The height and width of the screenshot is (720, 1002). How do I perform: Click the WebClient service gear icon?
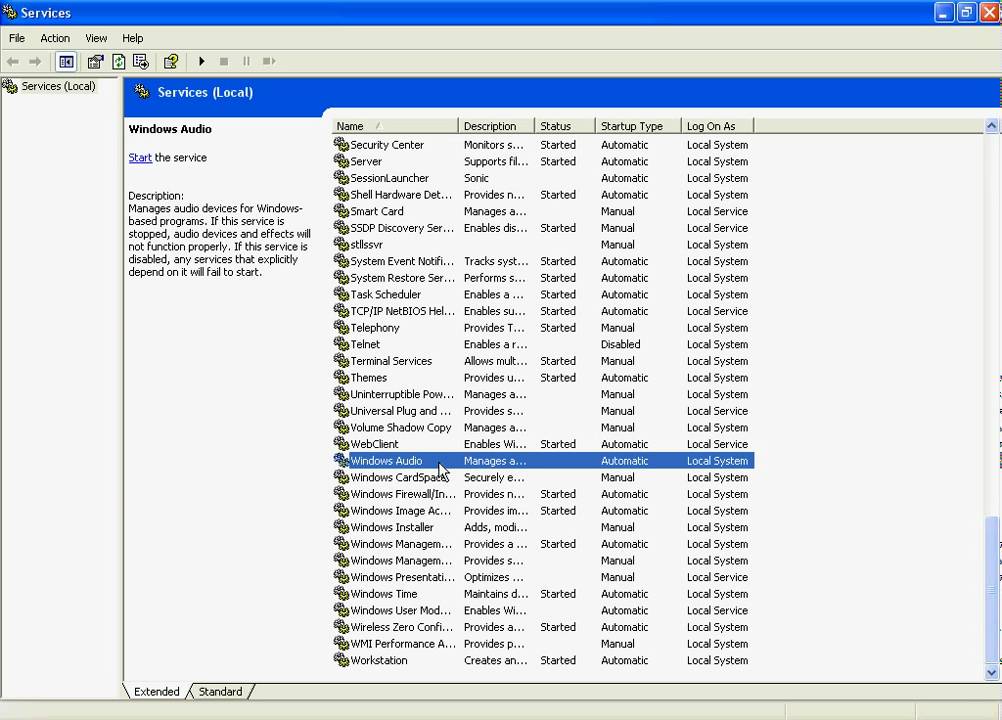[341, 443]
